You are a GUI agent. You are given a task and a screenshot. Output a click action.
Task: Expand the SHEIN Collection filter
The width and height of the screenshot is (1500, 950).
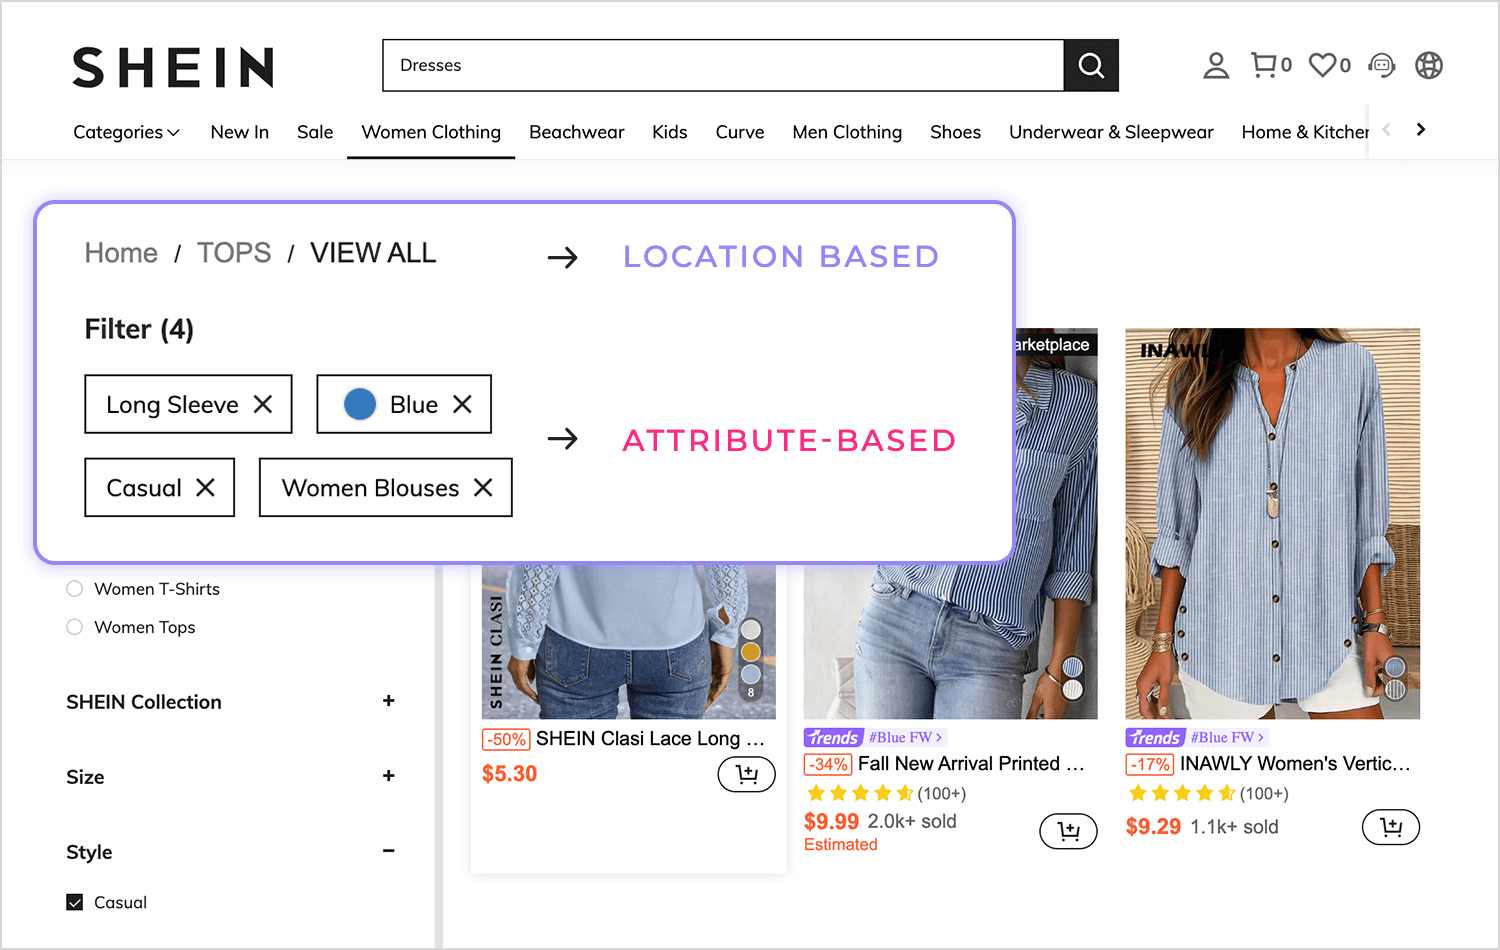[388, 701]
